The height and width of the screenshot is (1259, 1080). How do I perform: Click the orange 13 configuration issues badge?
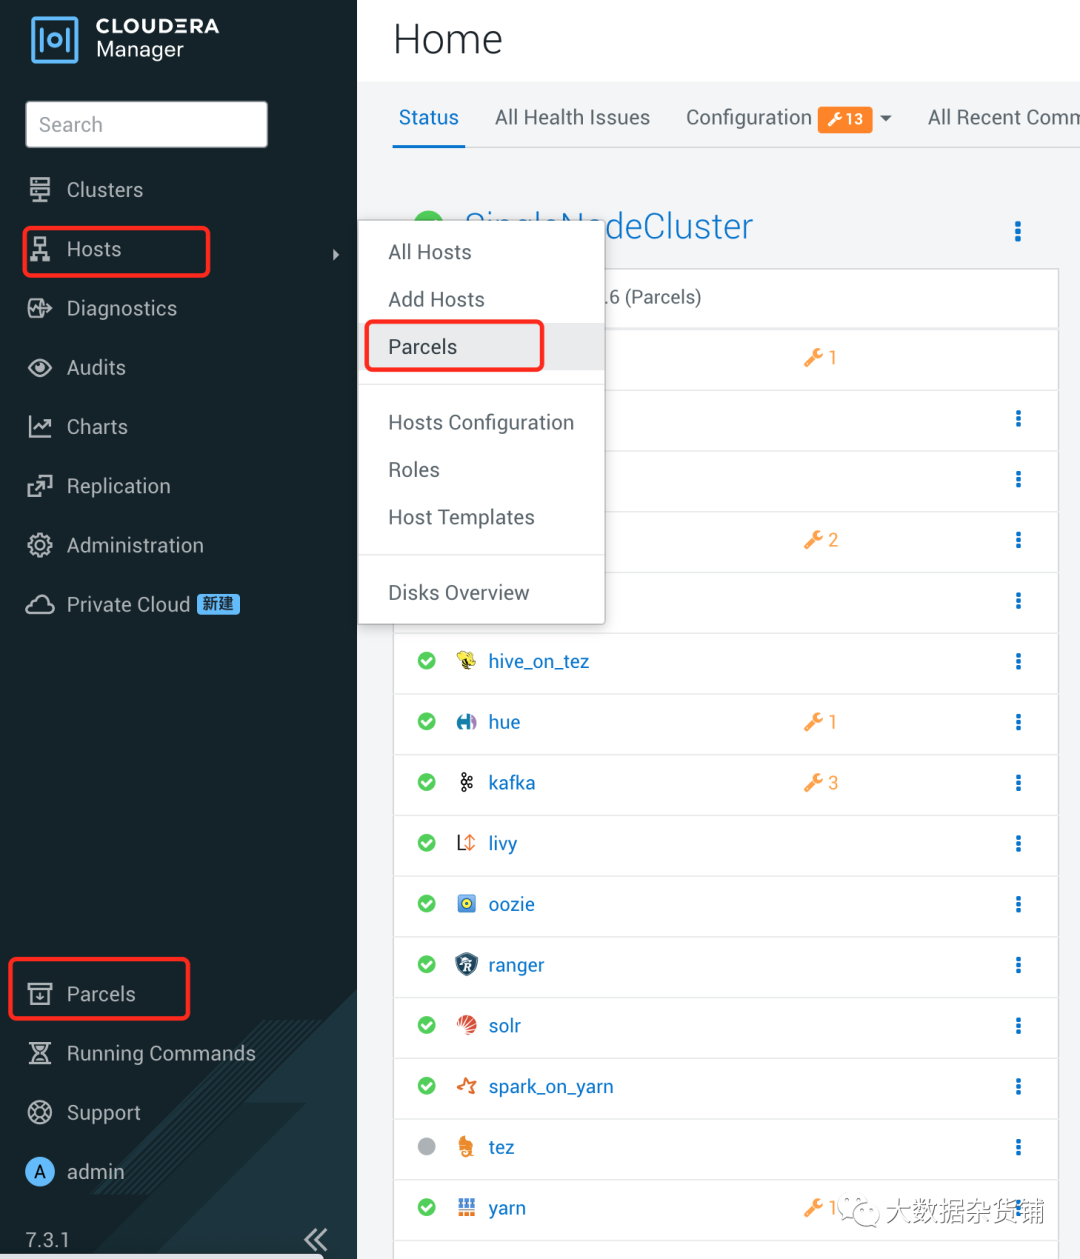pyautogui.click(x=845, y=119)
